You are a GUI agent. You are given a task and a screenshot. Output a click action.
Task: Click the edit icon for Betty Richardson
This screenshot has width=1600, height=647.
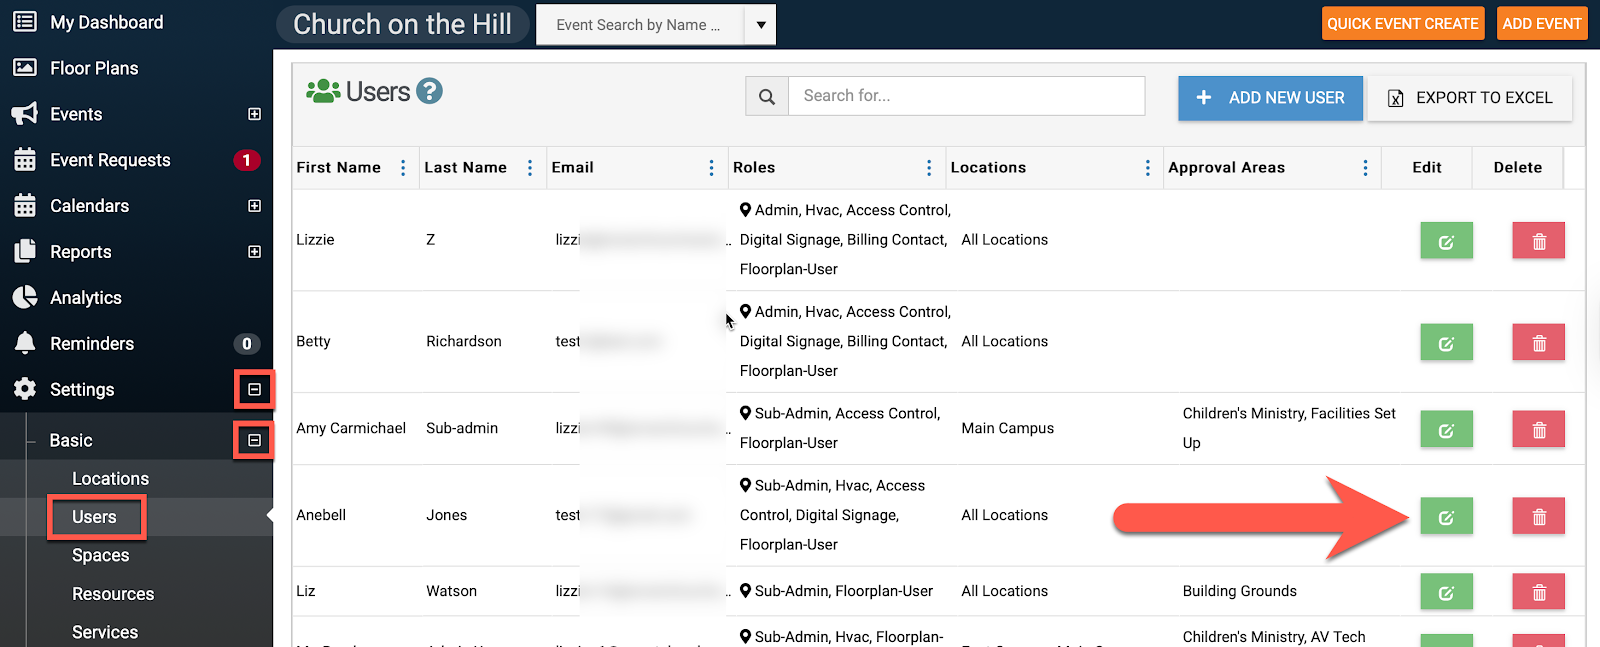[x=1446, y=343]
